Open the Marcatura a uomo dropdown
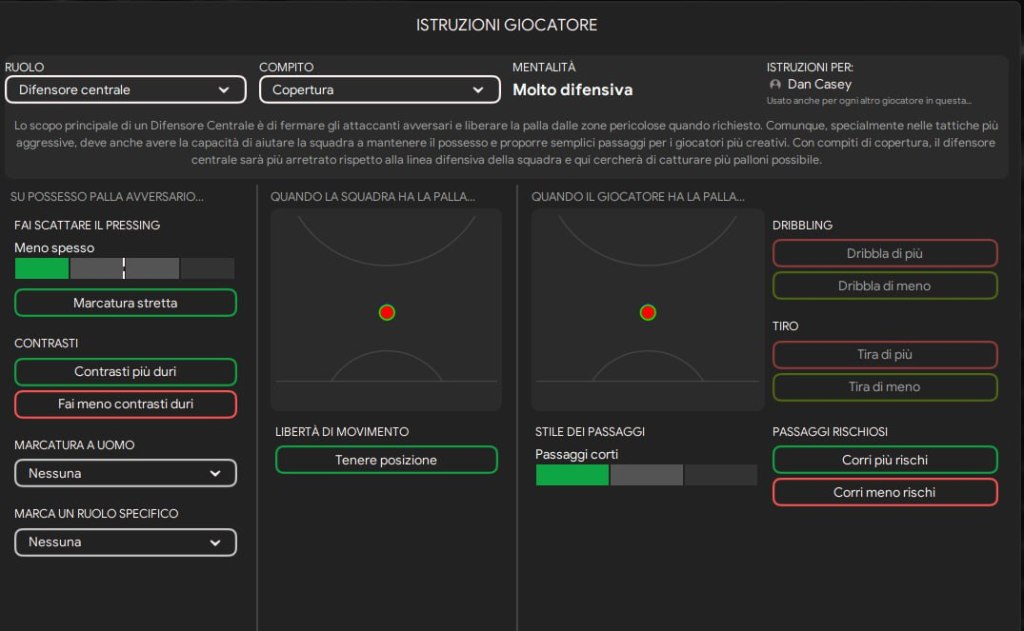Screen dimensions: 1024x631 tap(125, 473)
